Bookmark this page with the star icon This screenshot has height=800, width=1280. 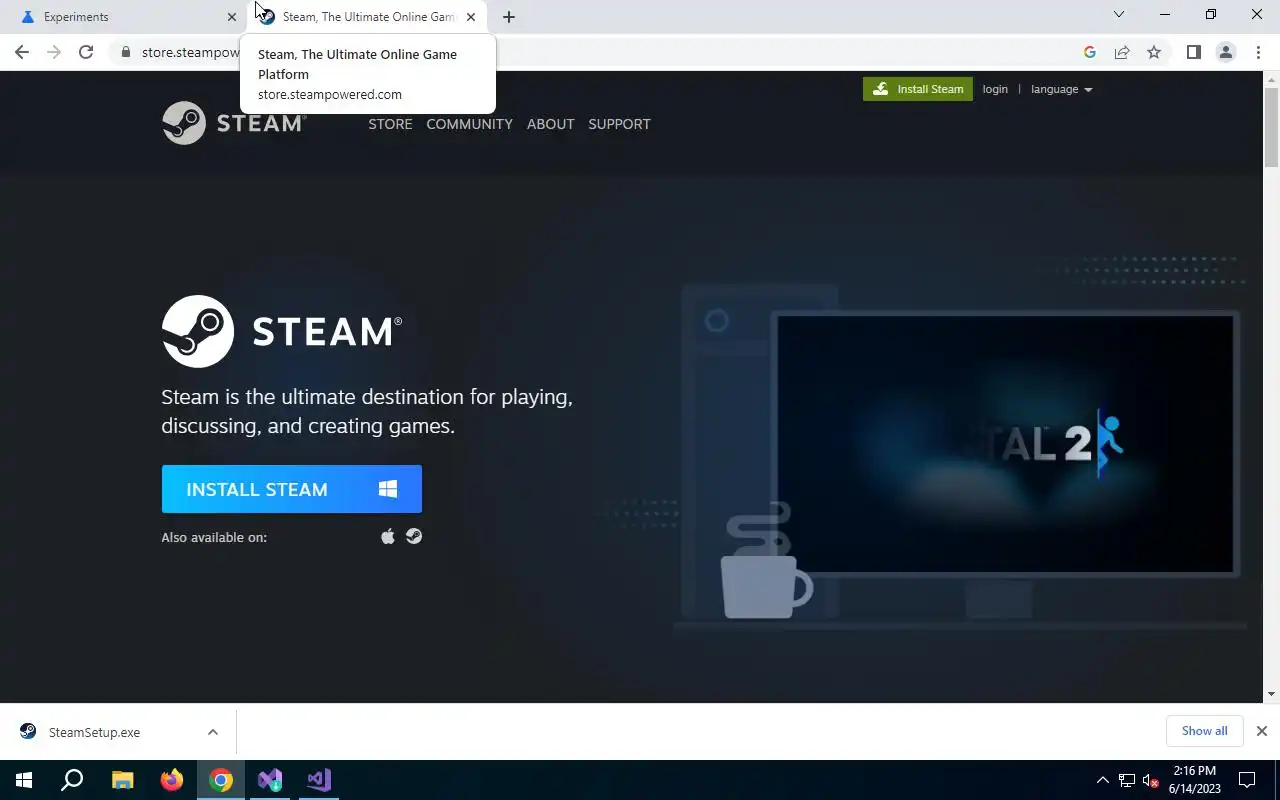[1154, 52]
